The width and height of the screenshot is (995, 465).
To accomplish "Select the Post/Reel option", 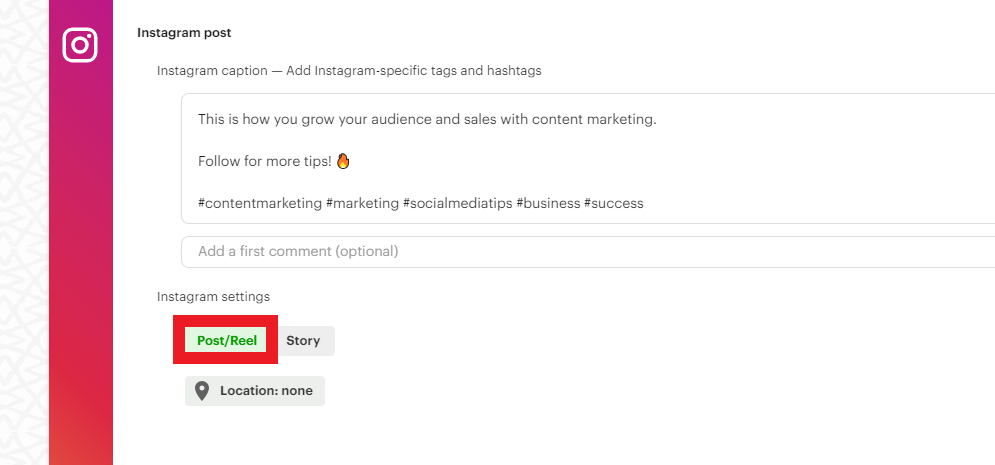I will point(227,341).
